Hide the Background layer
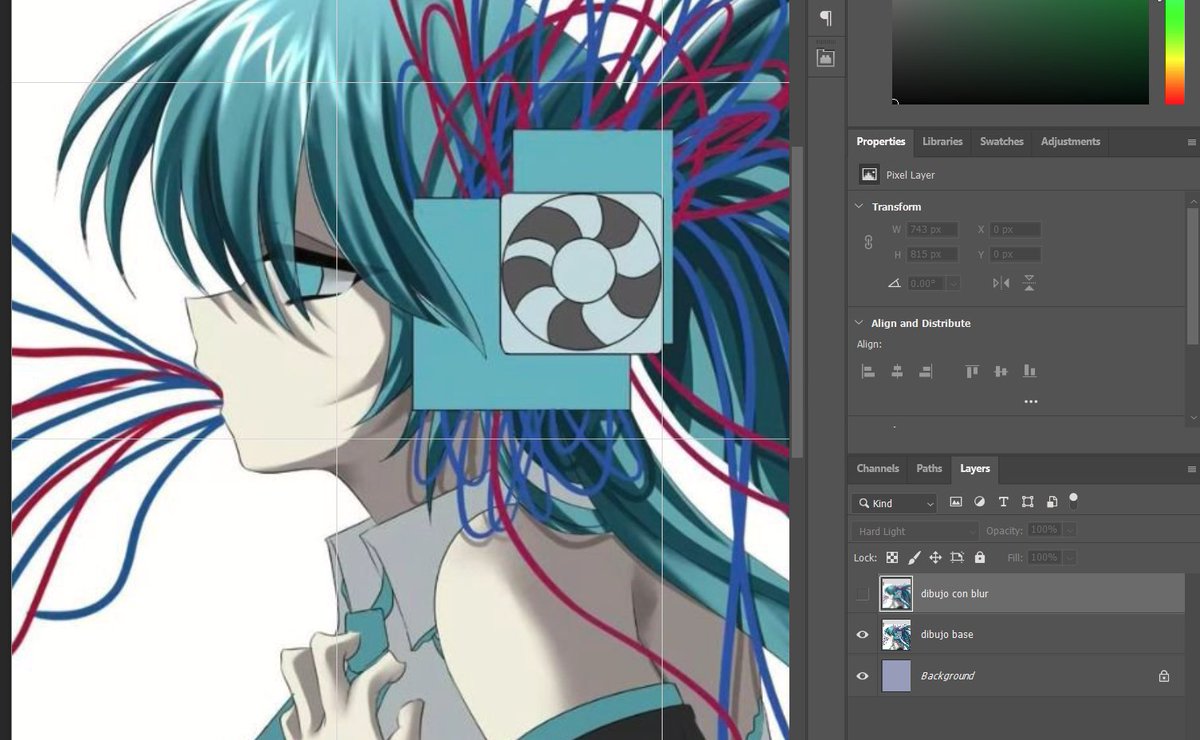The width and height of the screenshot is (1200, 740). 863,676
